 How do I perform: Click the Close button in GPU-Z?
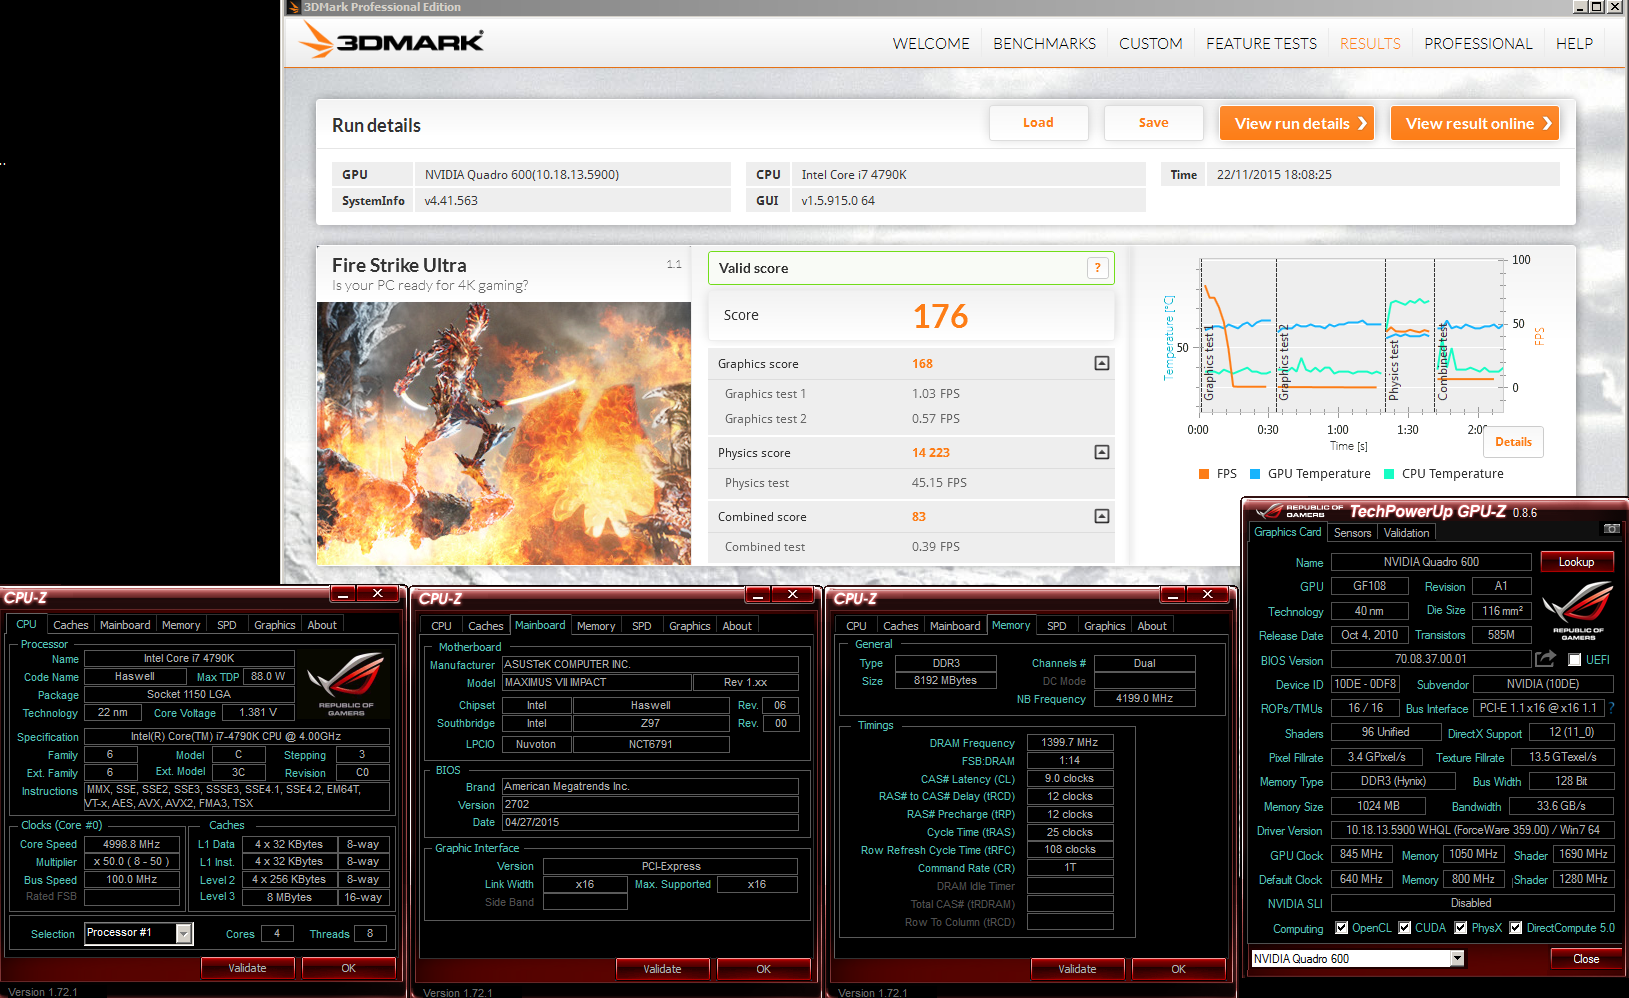[x=1585, y=959]
